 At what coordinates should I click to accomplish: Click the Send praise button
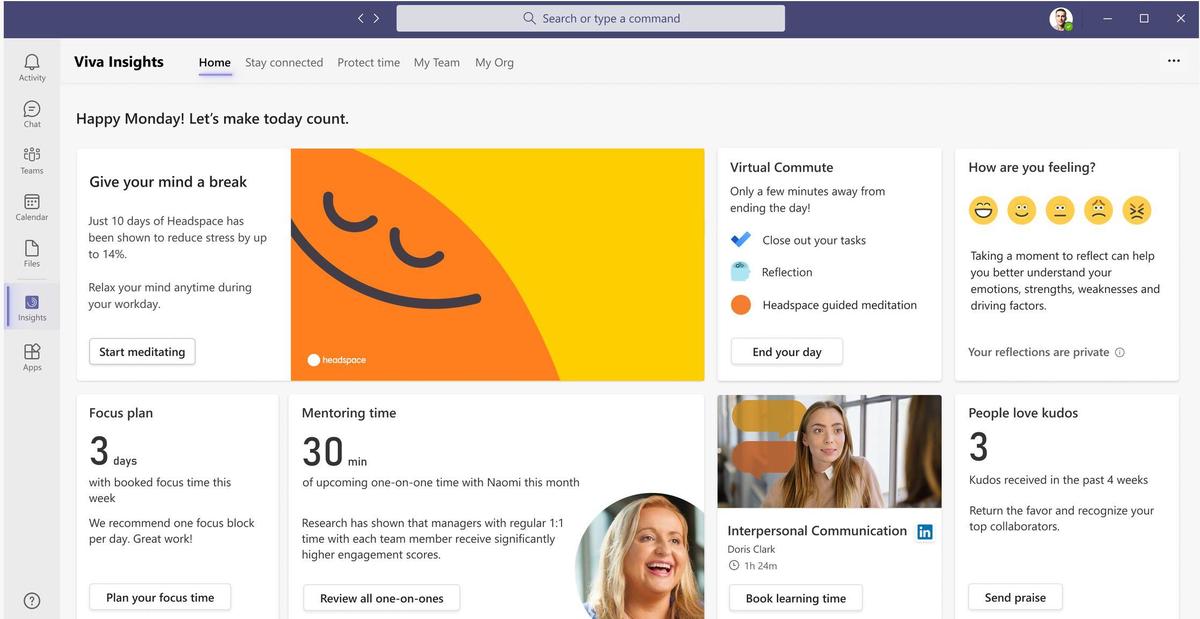pos(1015,597)
